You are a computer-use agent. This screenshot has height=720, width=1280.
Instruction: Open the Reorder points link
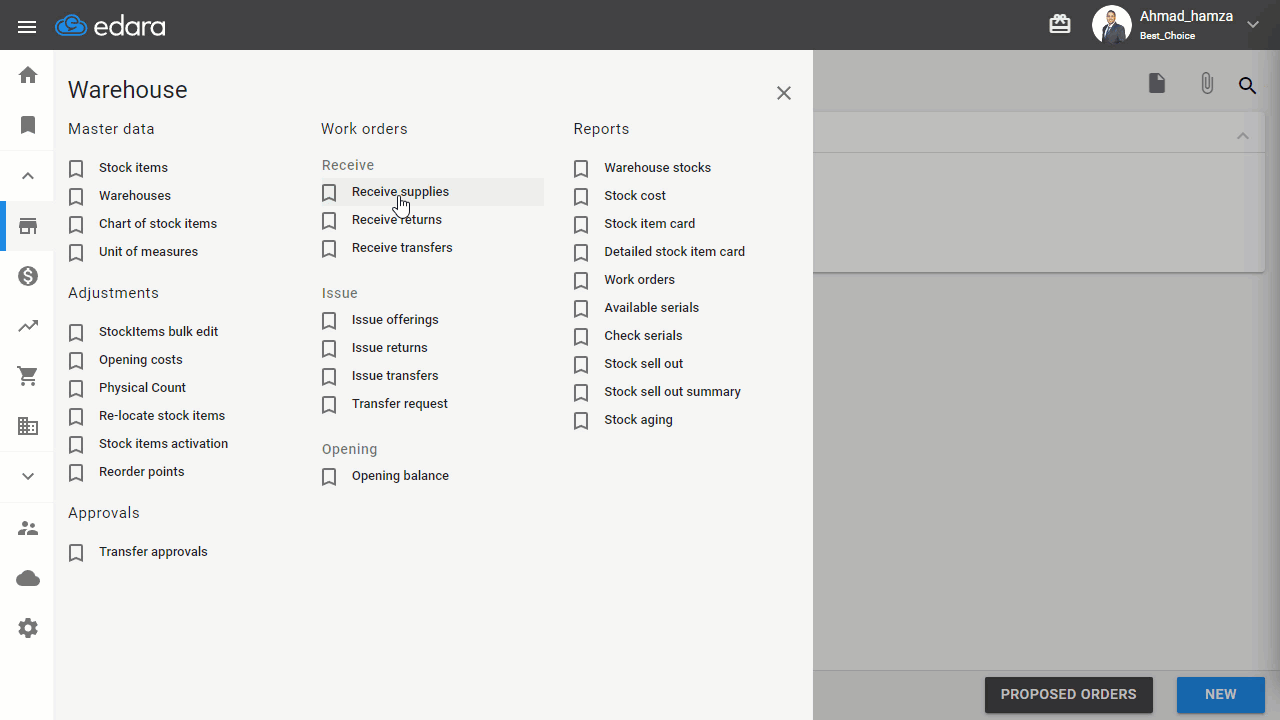141,472
